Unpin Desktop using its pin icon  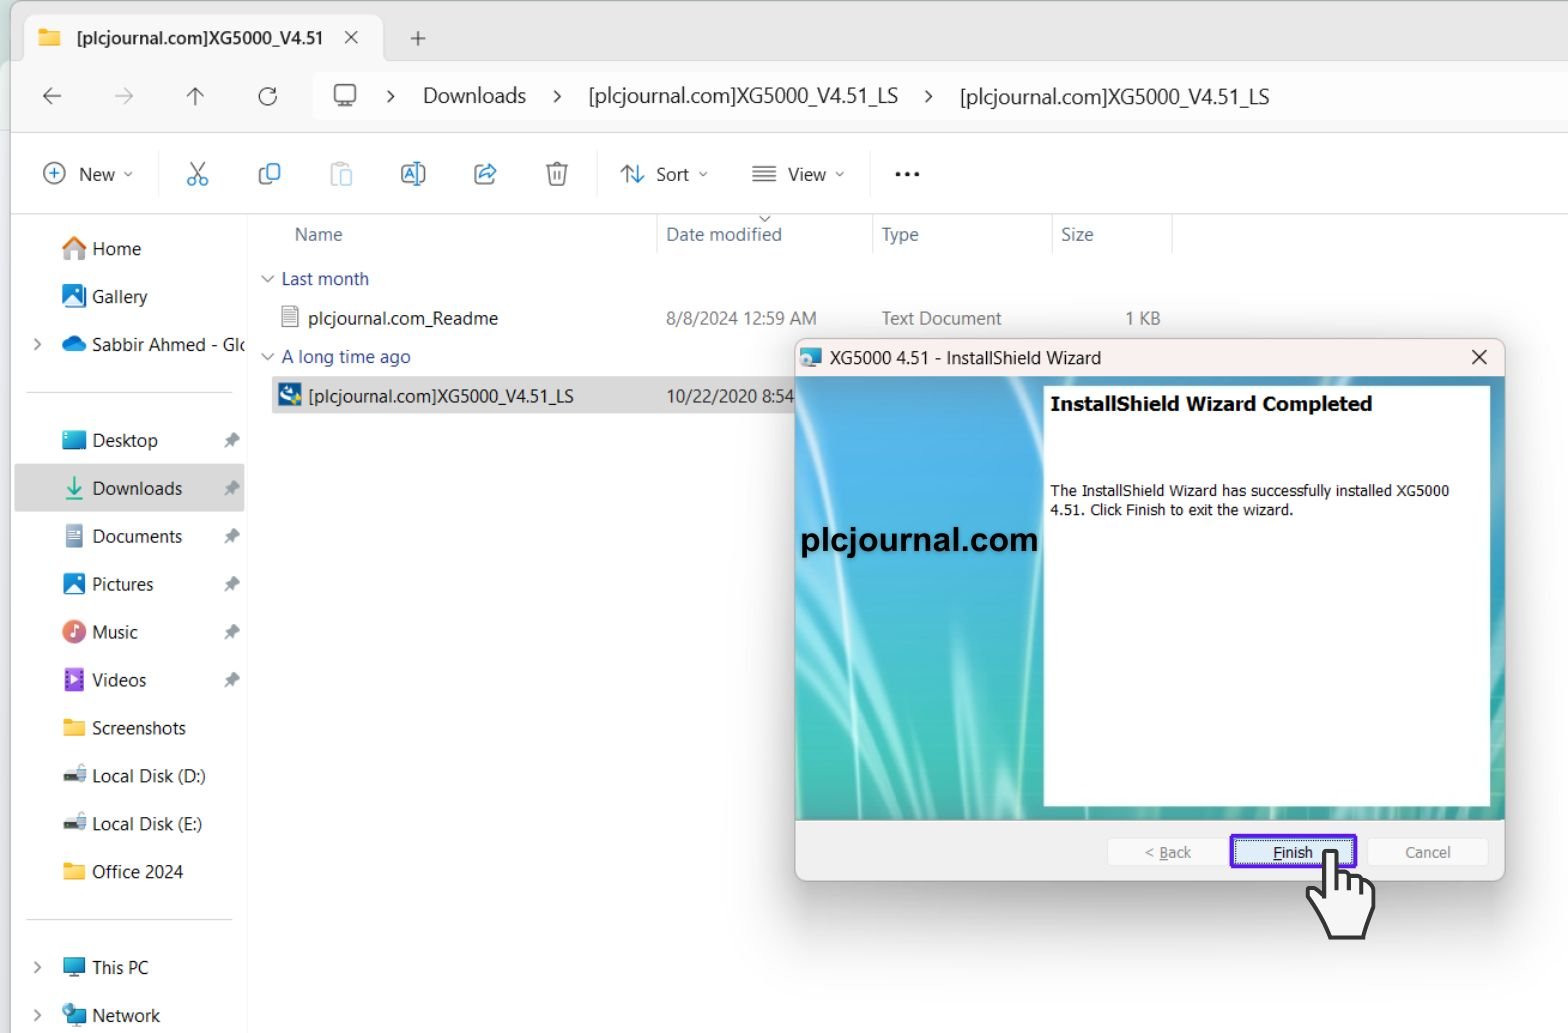(x=231, y=440)
